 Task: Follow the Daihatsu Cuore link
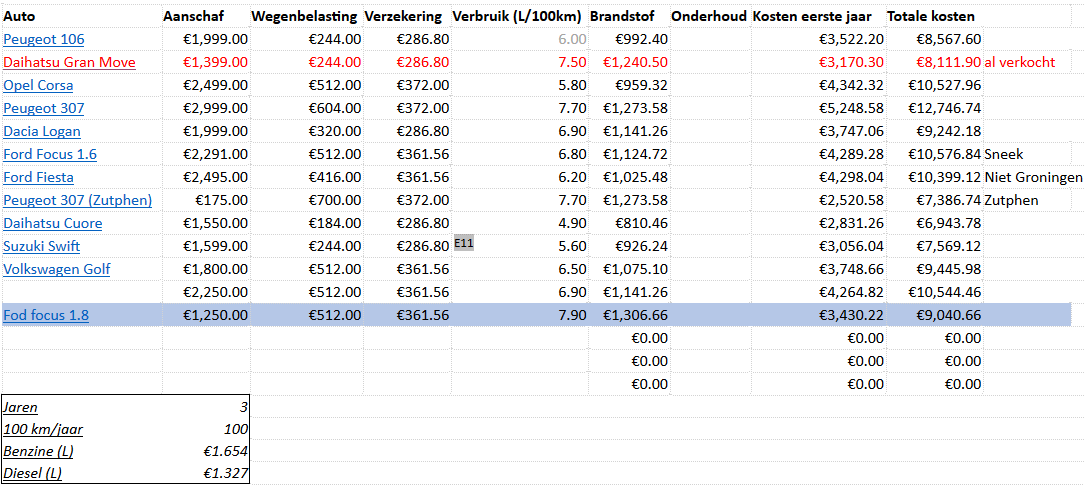(53, 223)
